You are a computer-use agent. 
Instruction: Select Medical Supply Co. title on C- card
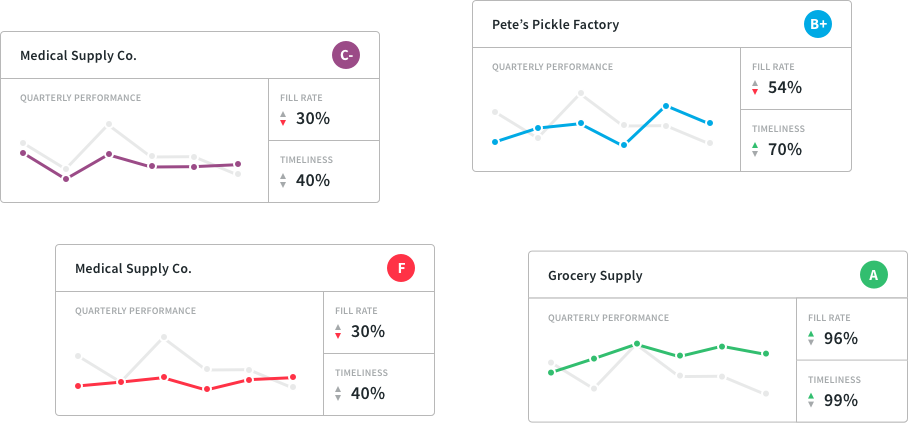click(78, 56)
